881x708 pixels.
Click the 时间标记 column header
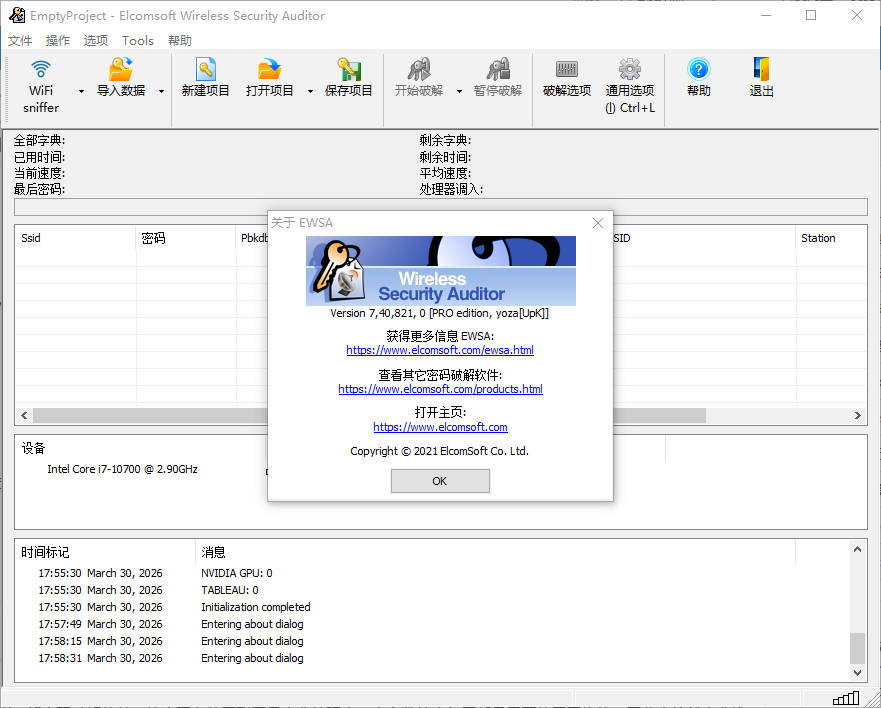[105, 552]
